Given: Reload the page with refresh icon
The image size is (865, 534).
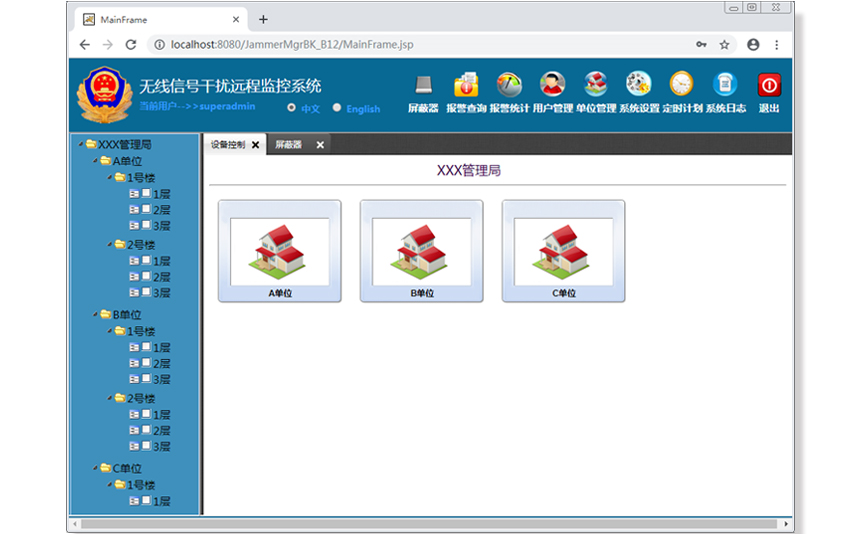Looking at the screenshot, I should [131, 45].
